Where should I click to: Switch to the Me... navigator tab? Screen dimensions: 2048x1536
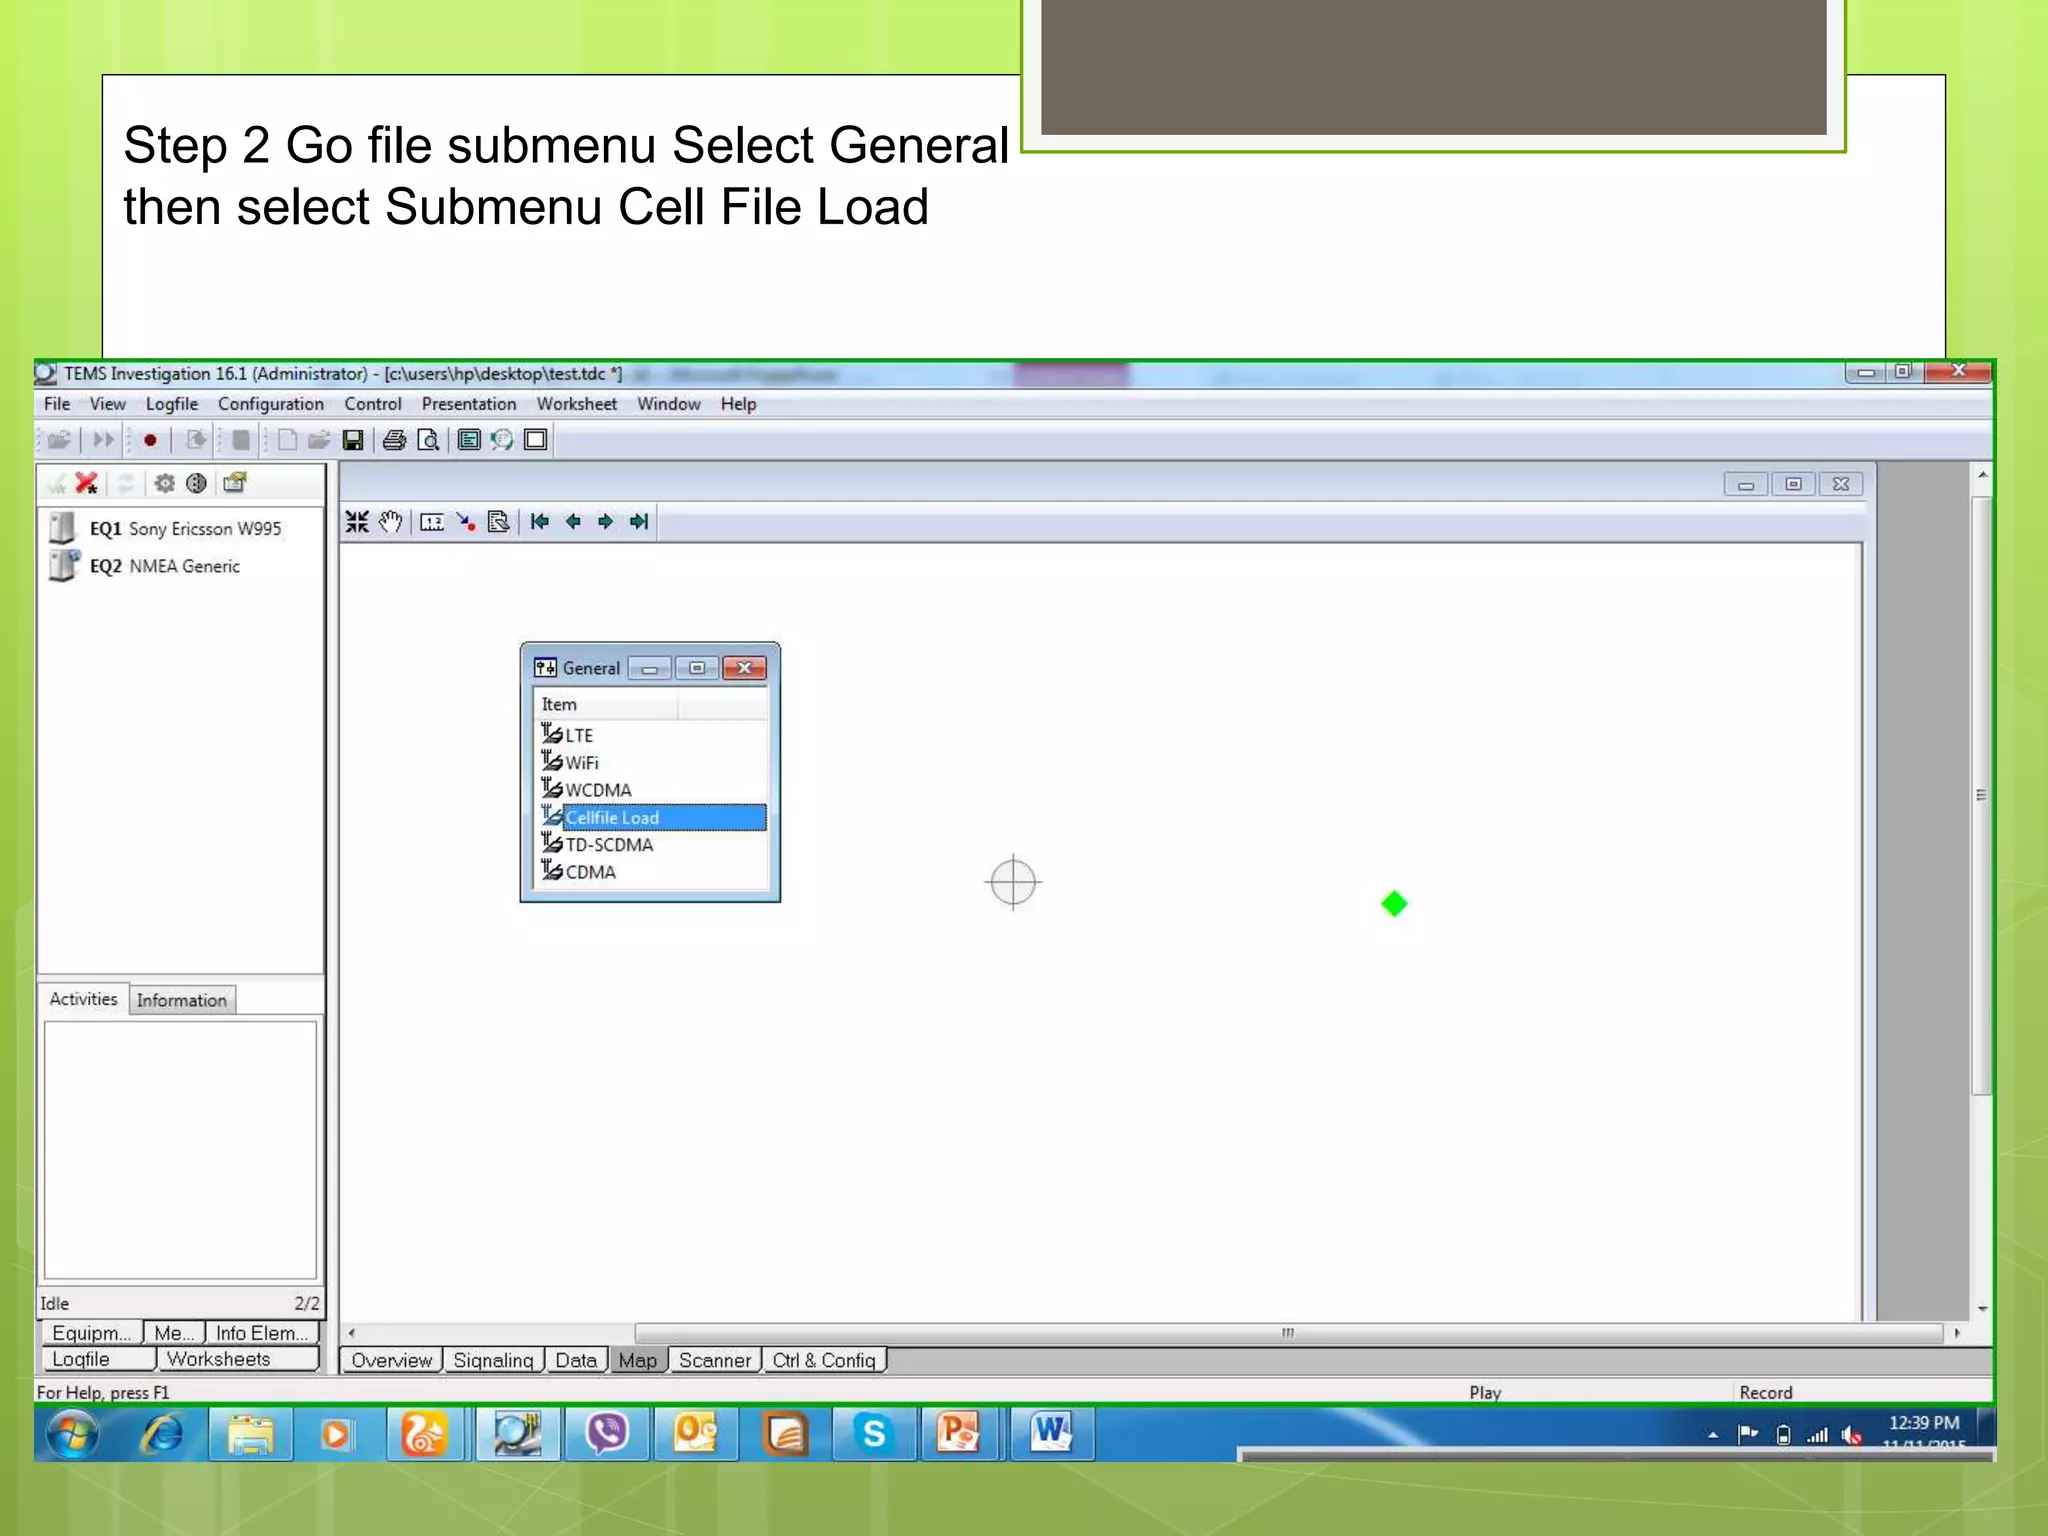(174, 1333)
